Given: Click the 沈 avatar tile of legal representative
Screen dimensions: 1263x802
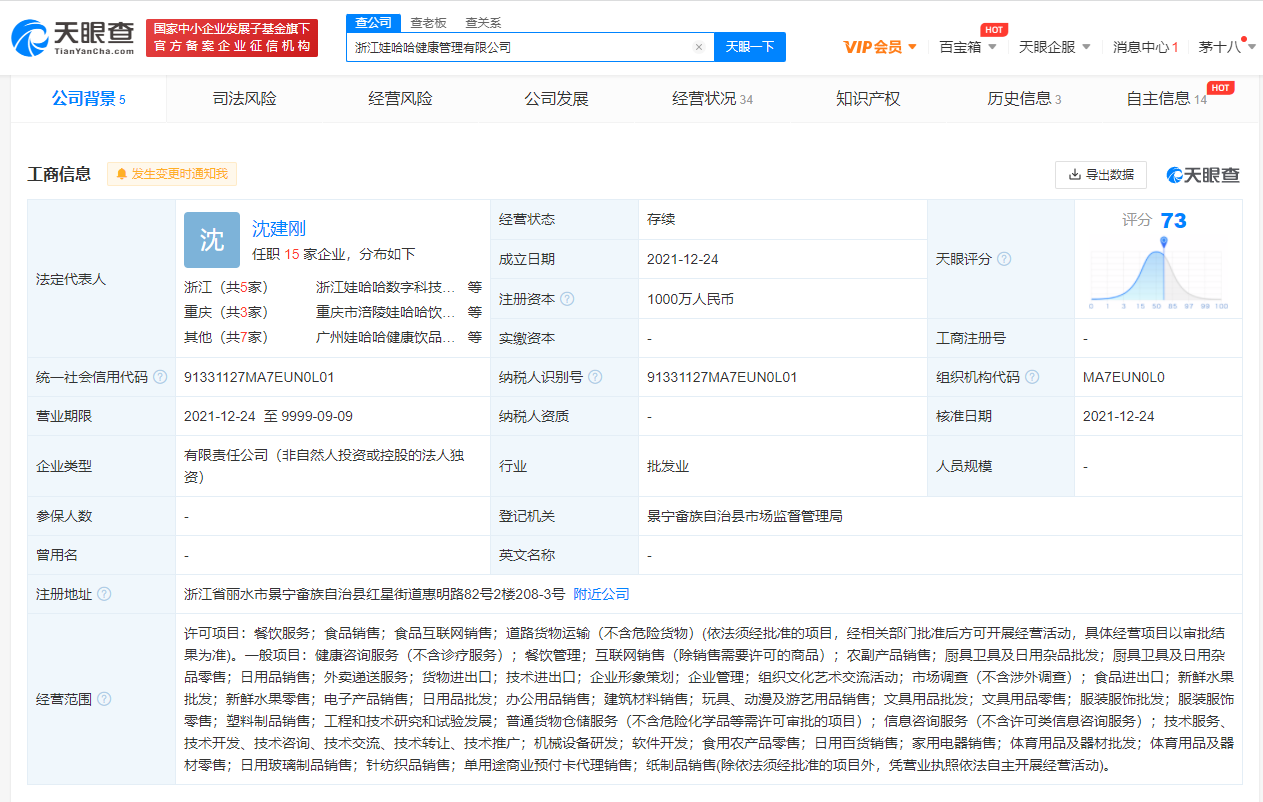Looking at the screenshot, I should point(212,240).
